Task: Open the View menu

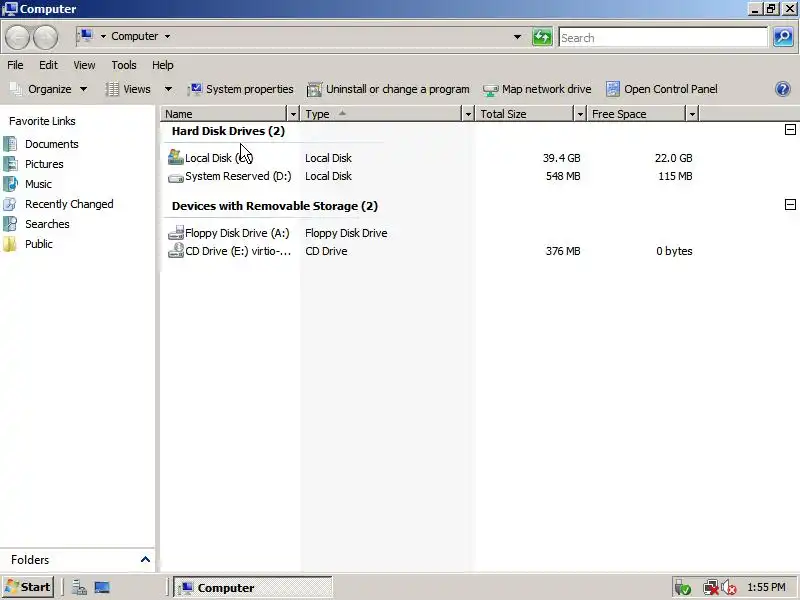Action: (84, 65)
